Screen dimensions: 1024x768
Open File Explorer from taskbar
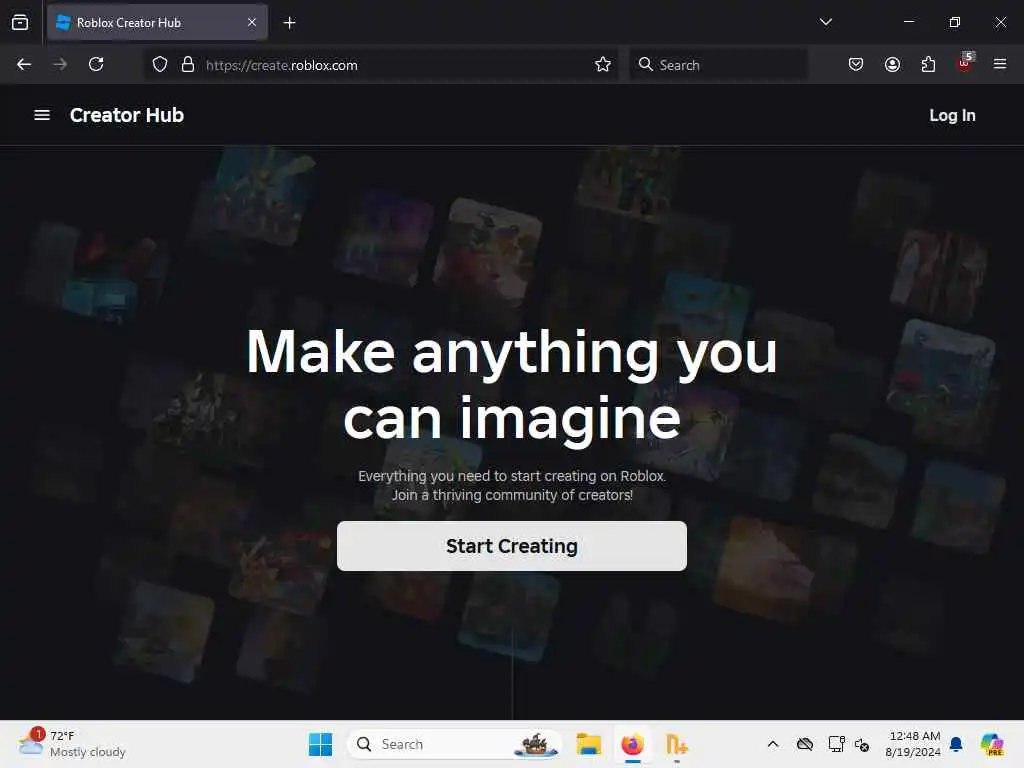(x=588, y=744)
